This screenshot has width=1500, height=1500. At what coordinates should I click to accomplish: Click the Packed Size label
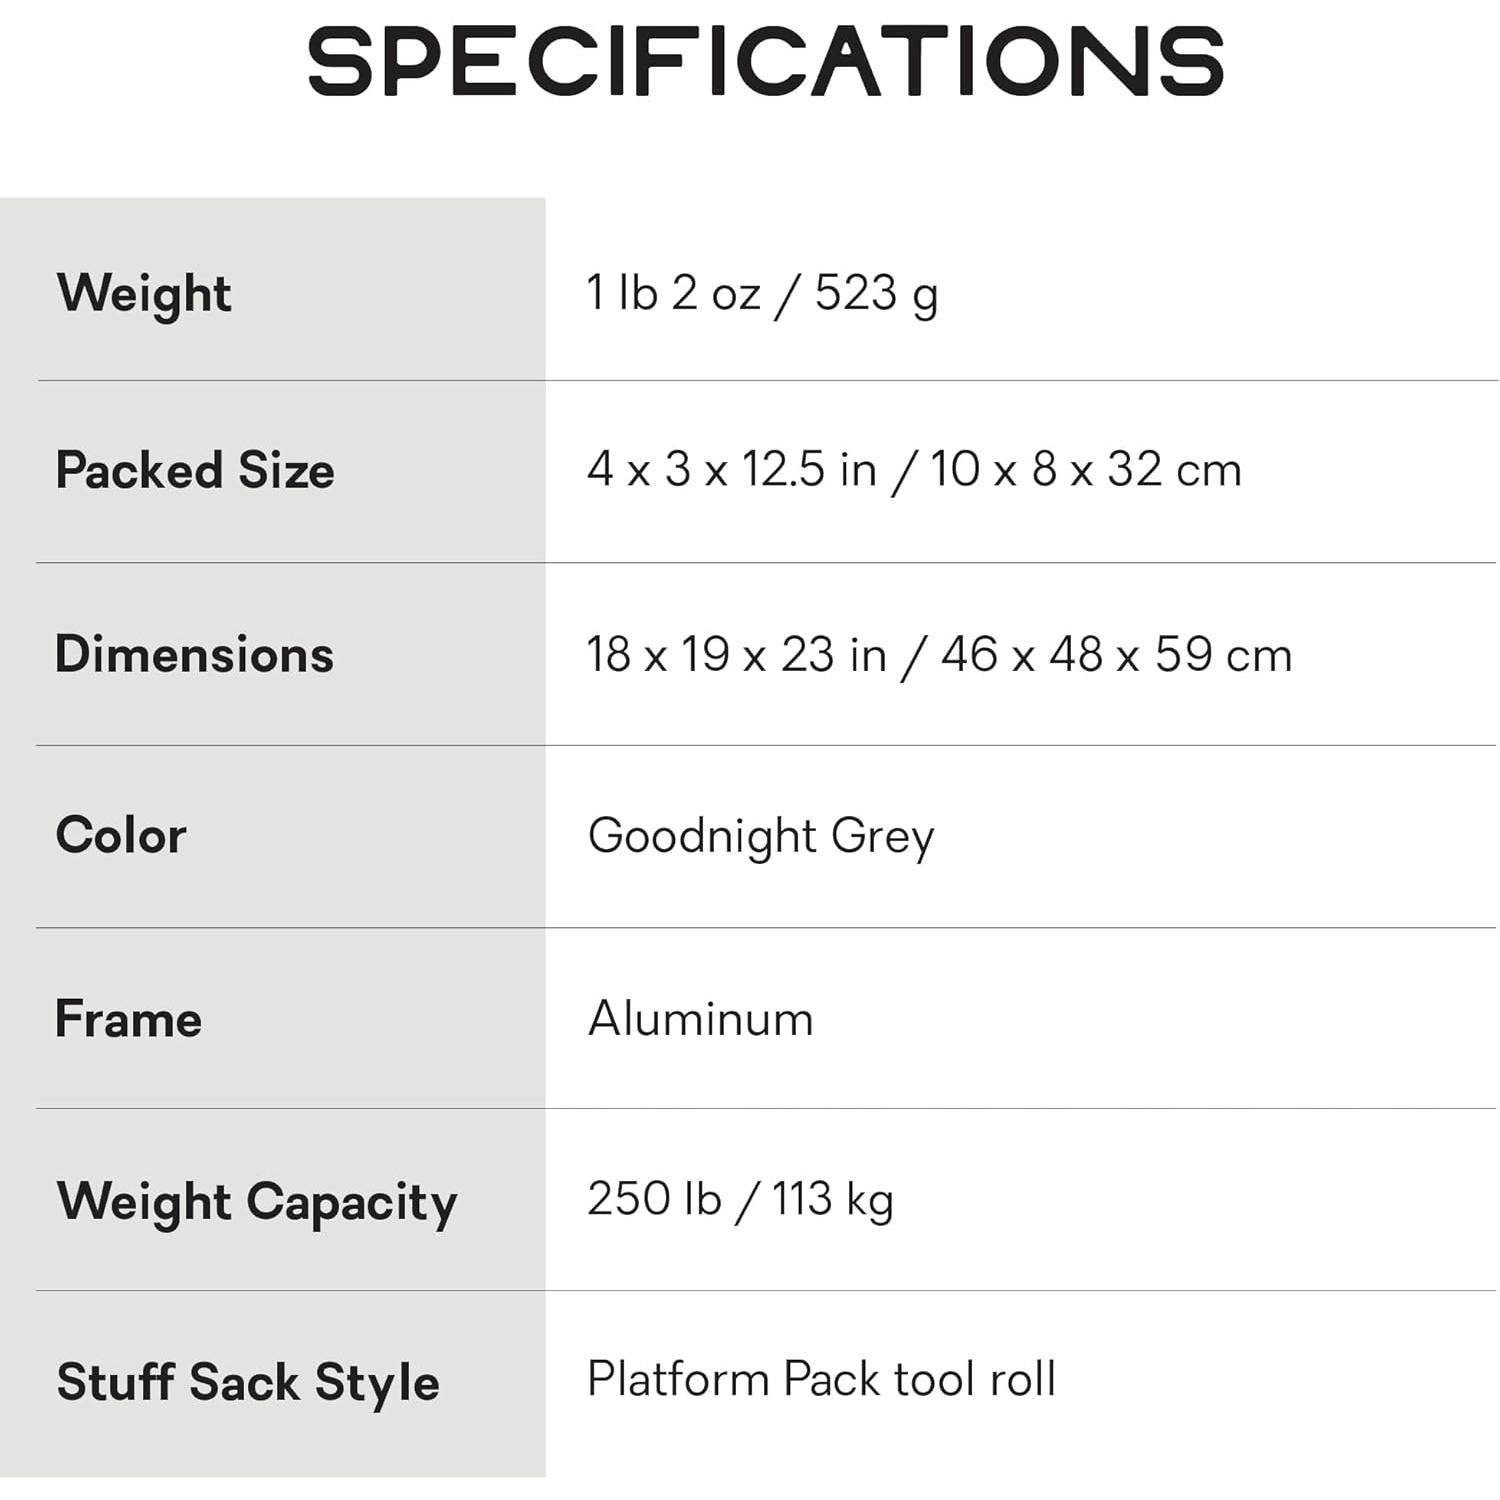click(x=195, y=470)
